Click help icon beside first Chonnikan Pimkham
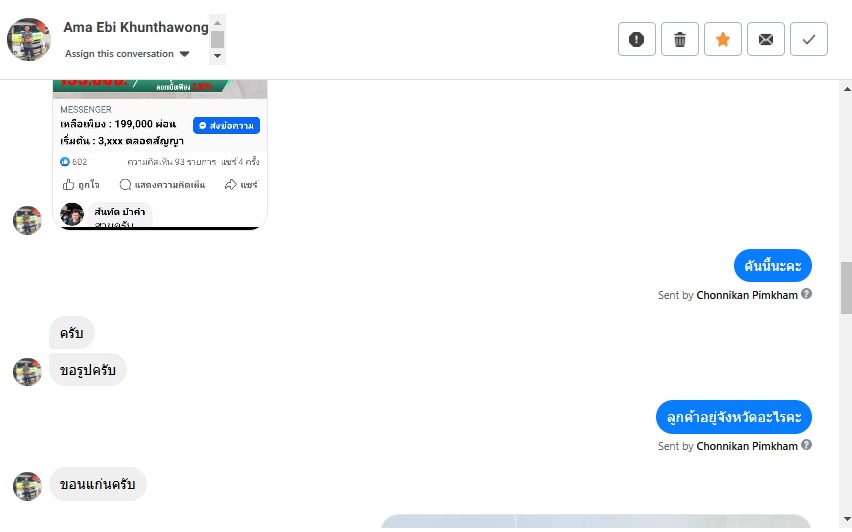 806,294
